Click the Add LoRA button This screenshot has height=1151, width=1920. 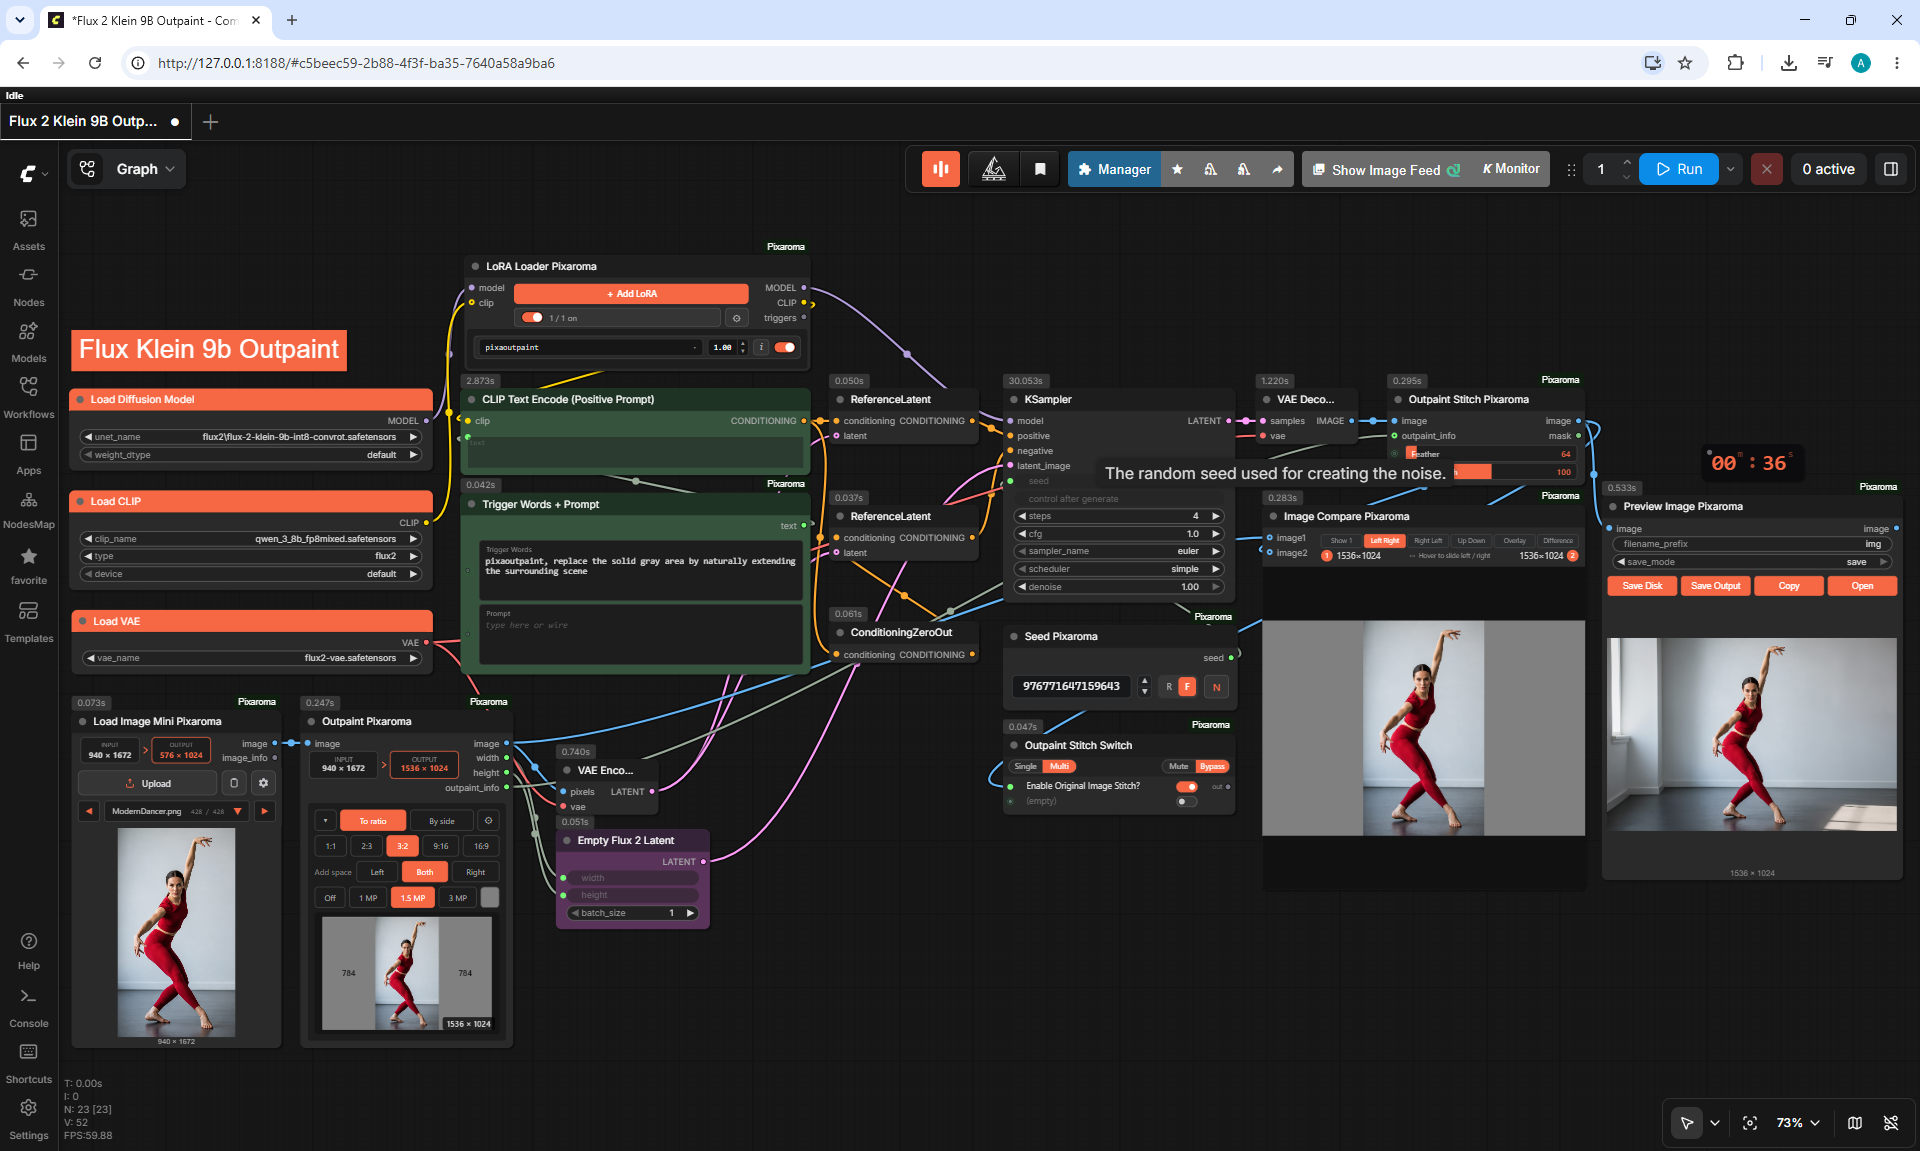(x=631, y=294)
